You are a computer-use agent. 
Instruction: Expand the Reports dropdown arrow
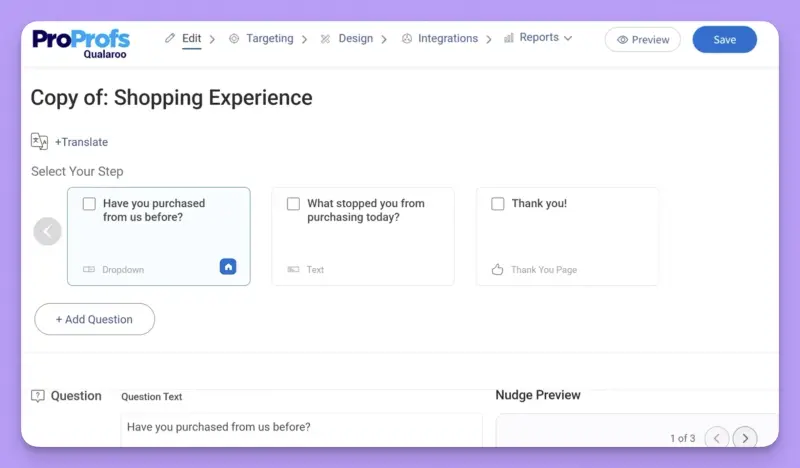click(568, 38)
